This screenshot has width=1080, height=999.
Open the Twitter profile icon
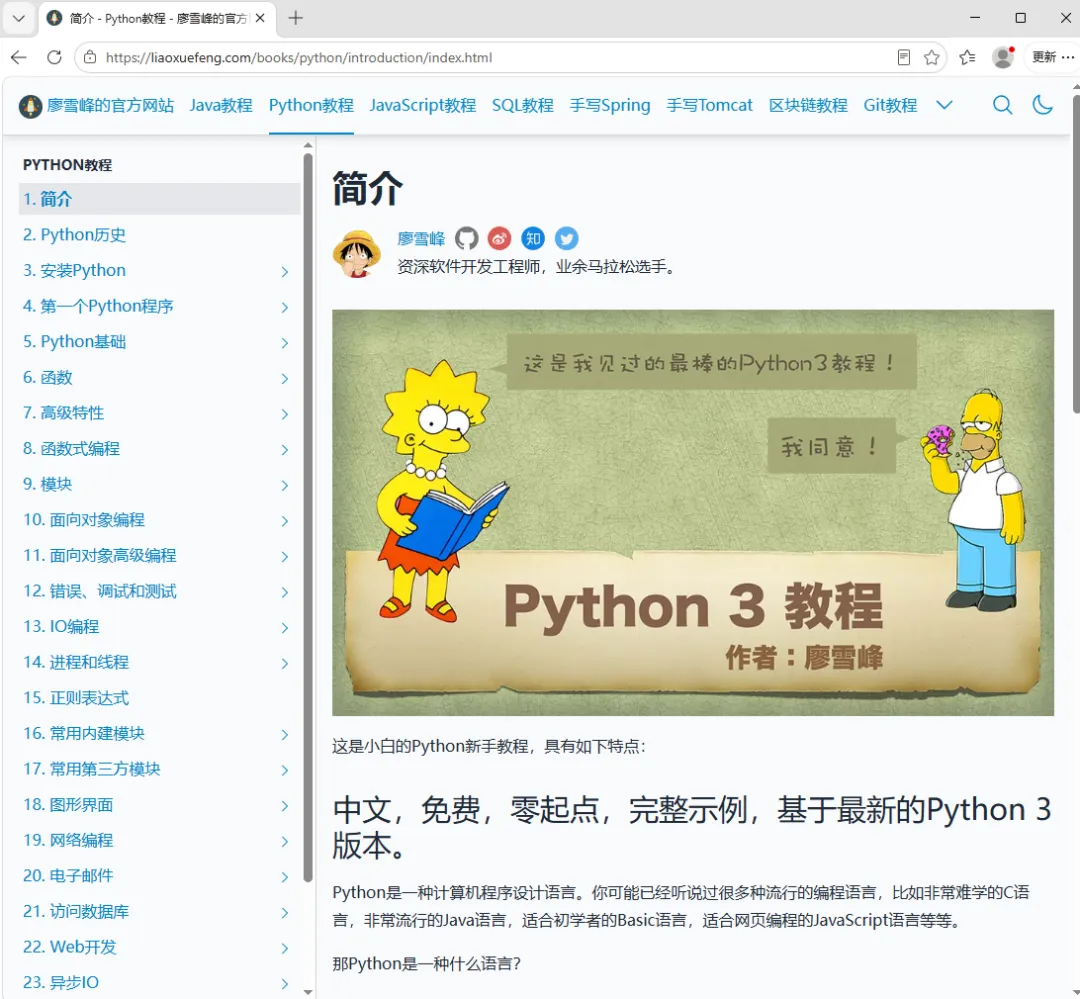coord(566,238)
